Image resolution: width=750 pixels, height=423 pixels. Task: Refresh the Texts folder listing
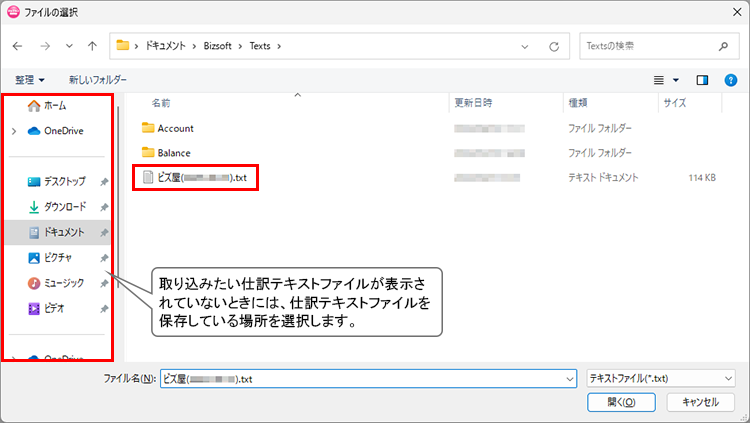554,46
